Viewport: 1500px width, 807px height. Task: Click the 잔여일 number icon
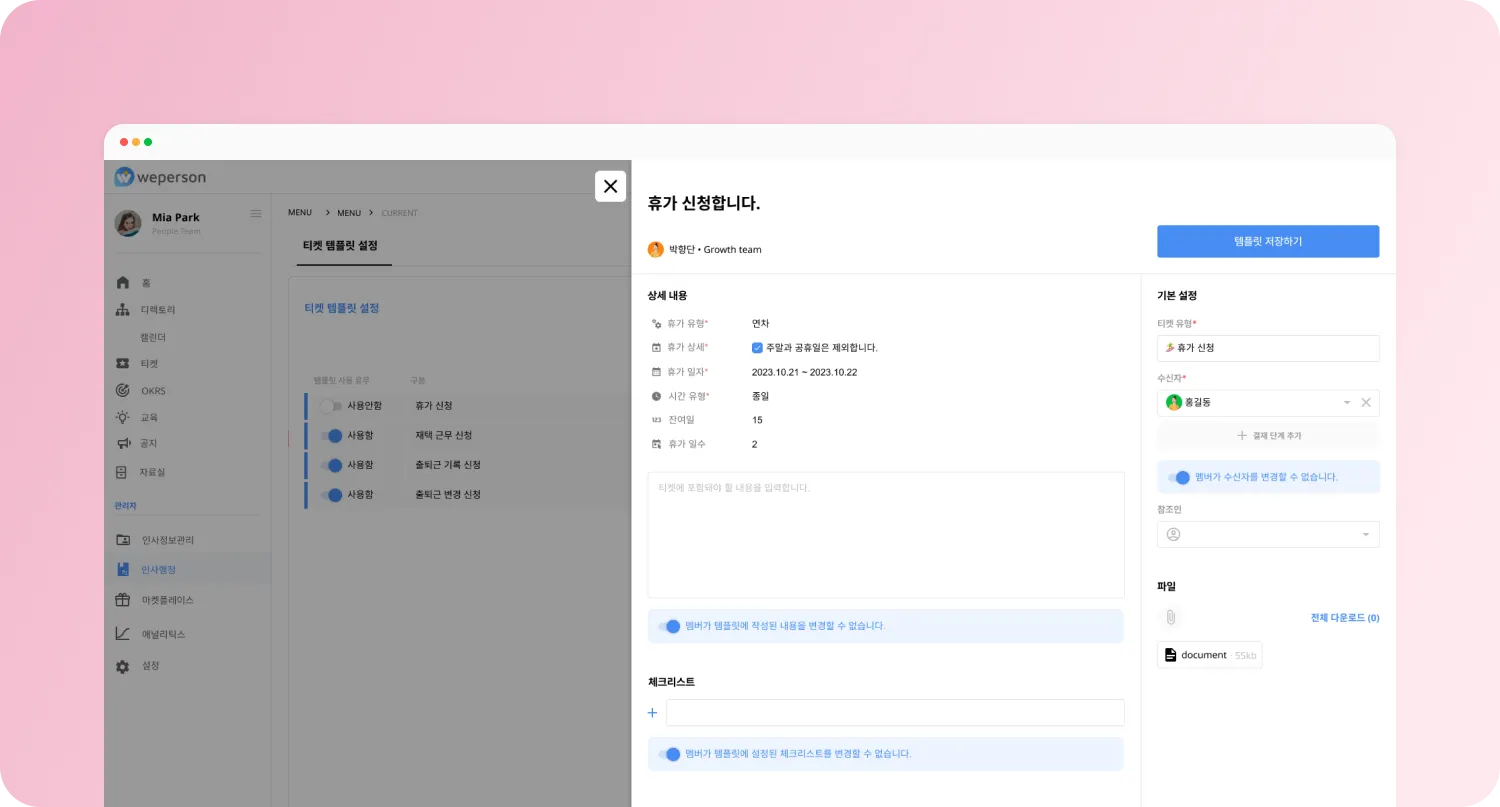[x=656, y=420]
